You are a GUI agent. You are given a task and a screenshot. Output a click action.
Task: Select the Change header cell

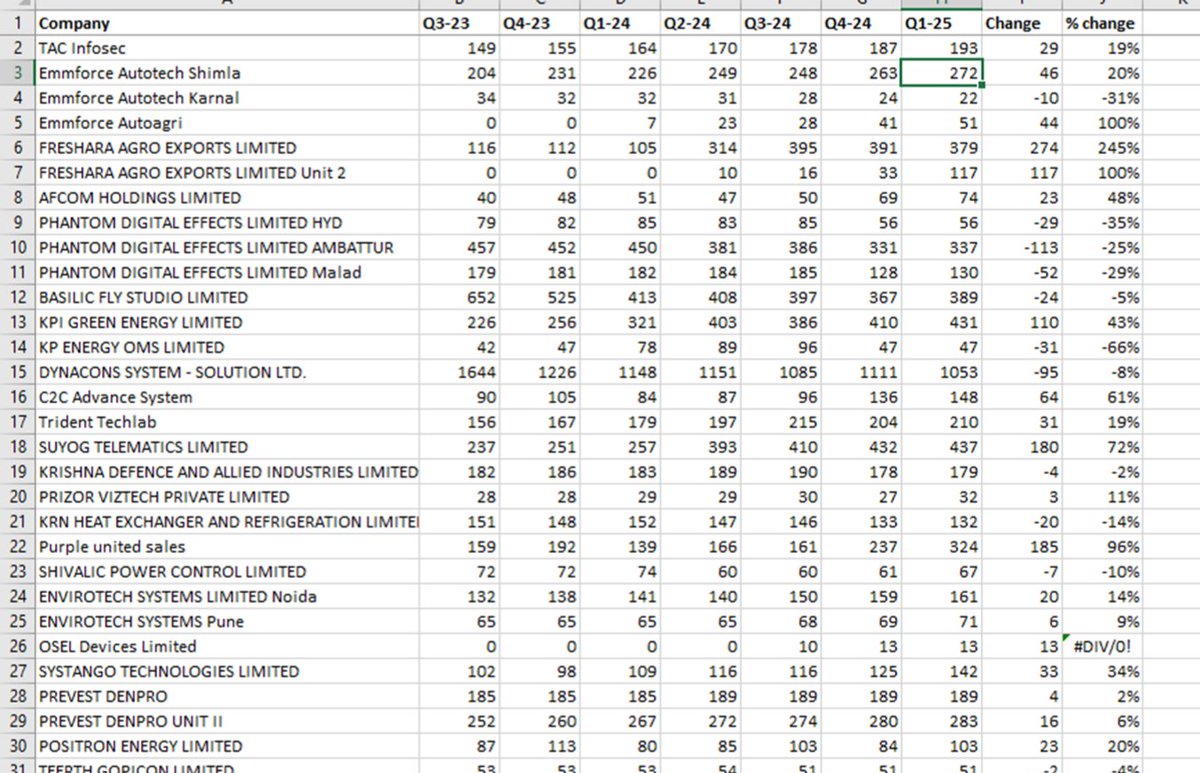[x=1022, y=23]
